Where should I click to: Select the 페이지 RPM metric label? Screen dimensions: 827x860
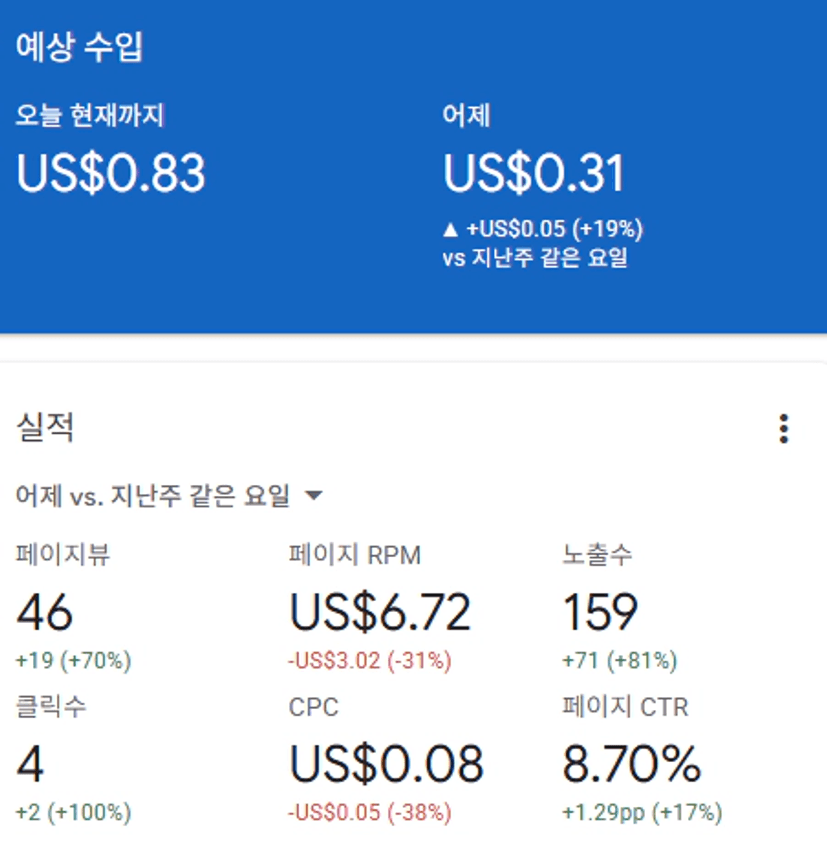(x=355, y=555)
